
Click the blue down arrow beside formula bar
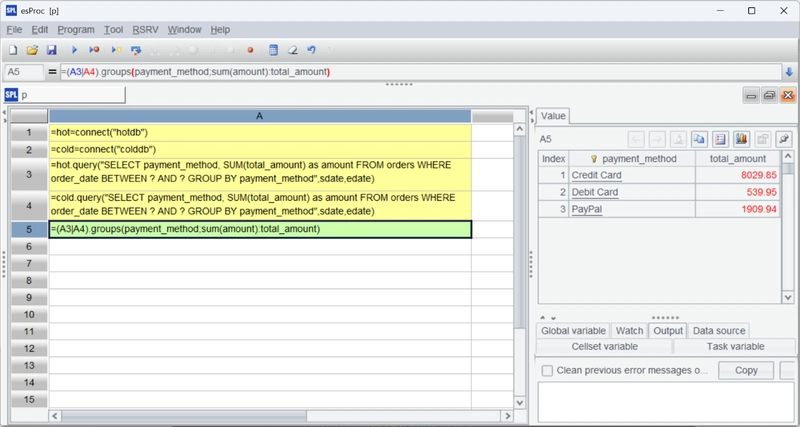789,72
